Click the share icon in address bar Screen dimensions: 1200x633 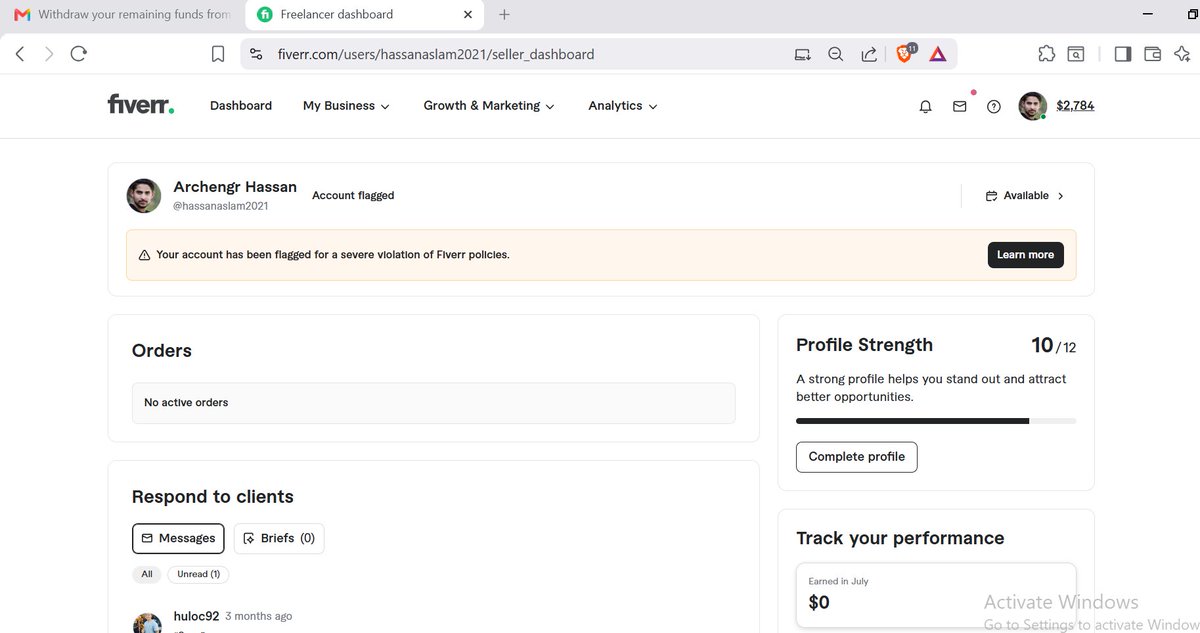click(869, 54)
